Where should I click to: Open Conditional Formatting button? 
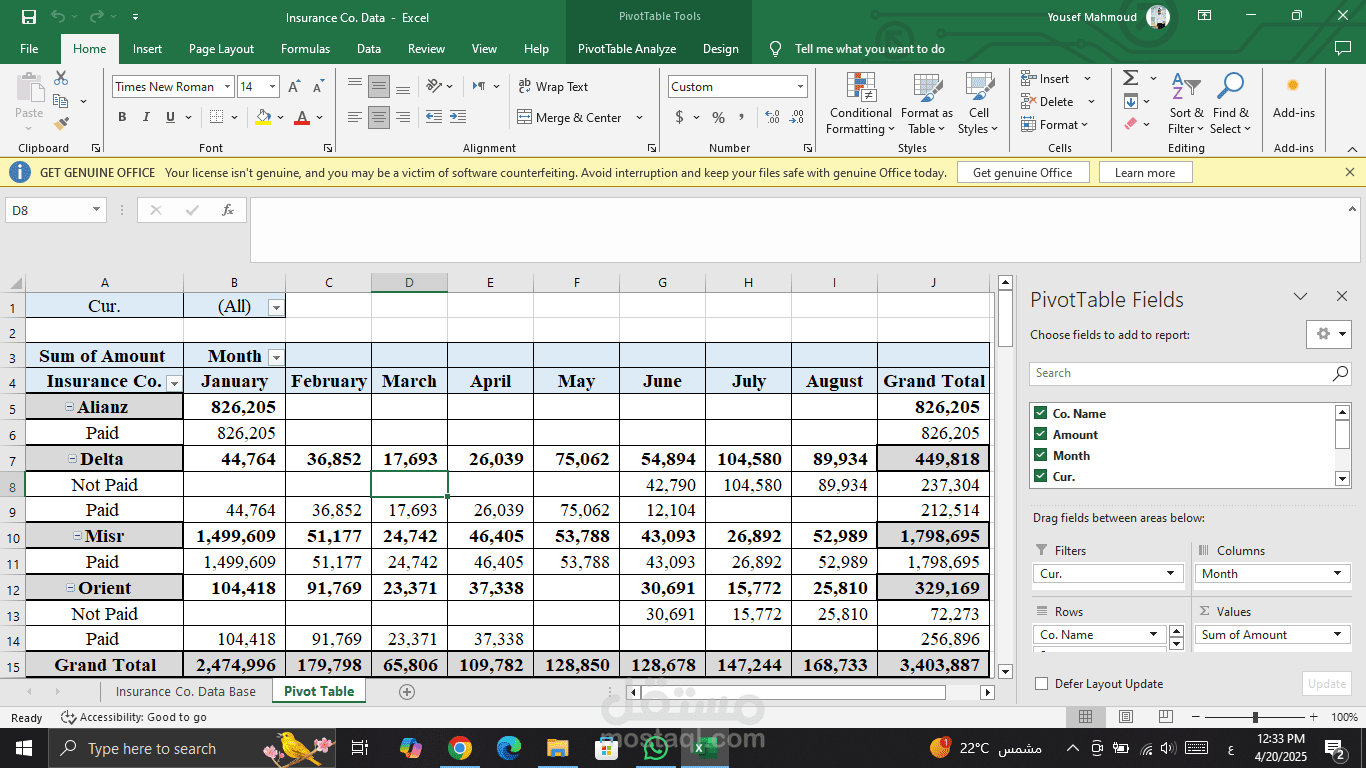[x=860, y=103]
